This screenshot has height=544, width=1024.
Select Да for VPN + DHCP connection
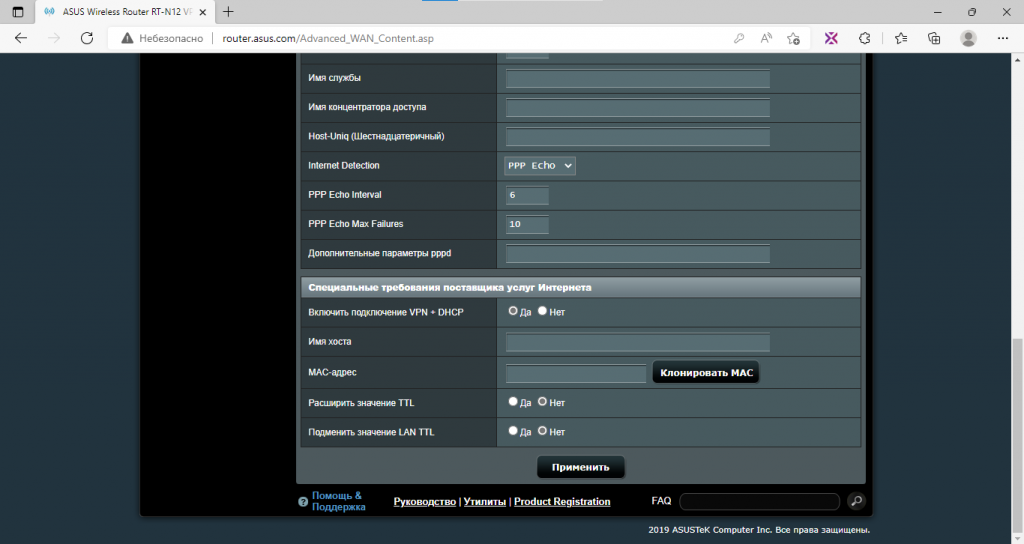point(513,312)
